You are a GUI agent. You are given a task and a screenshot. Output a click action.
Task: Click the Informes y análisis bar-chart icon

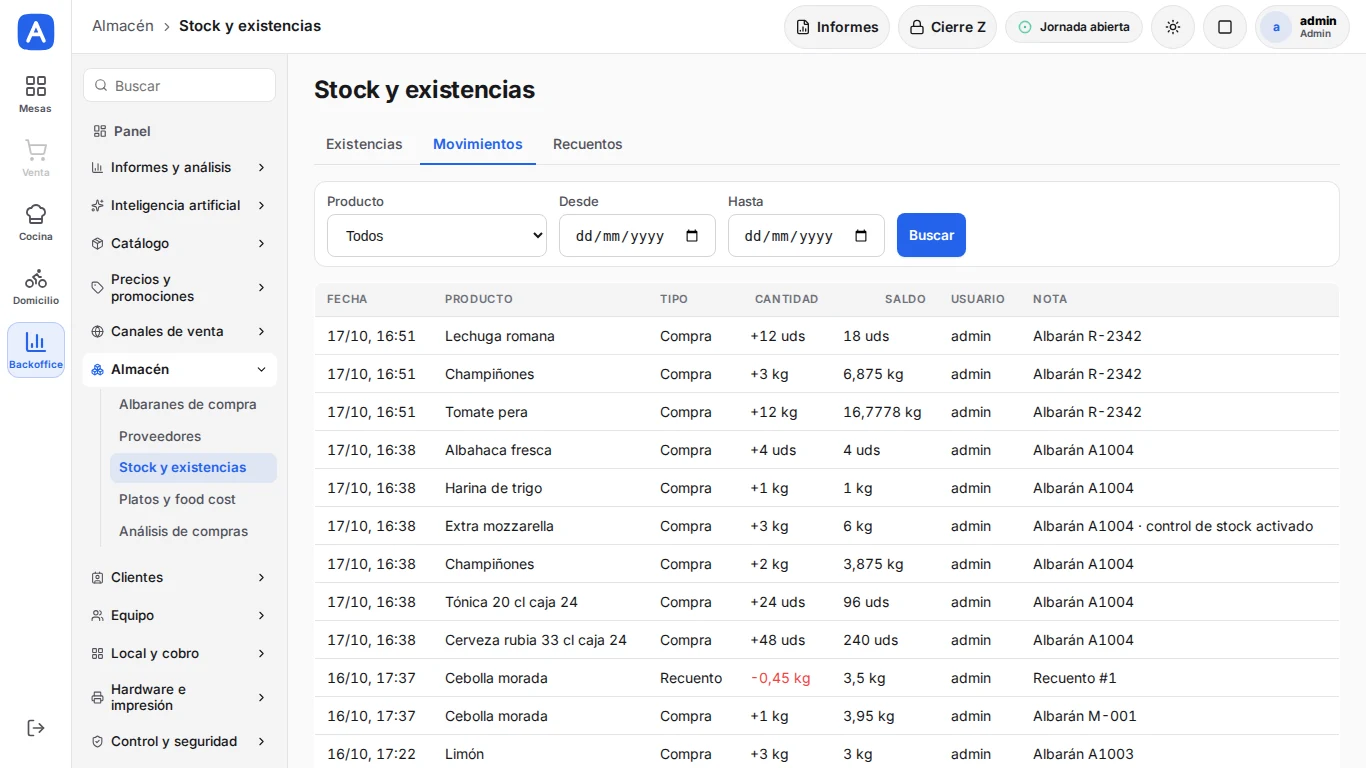coord(97,167)
